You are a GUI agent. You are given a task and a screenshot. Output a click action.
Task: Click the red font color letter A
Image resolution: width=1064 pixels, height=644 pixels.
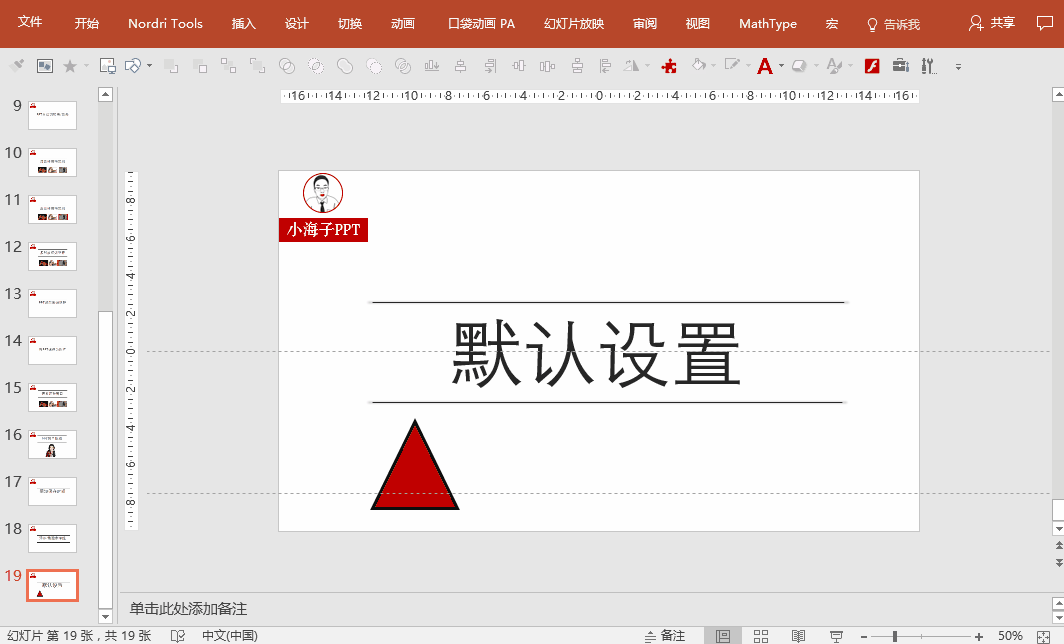point(764,66)
